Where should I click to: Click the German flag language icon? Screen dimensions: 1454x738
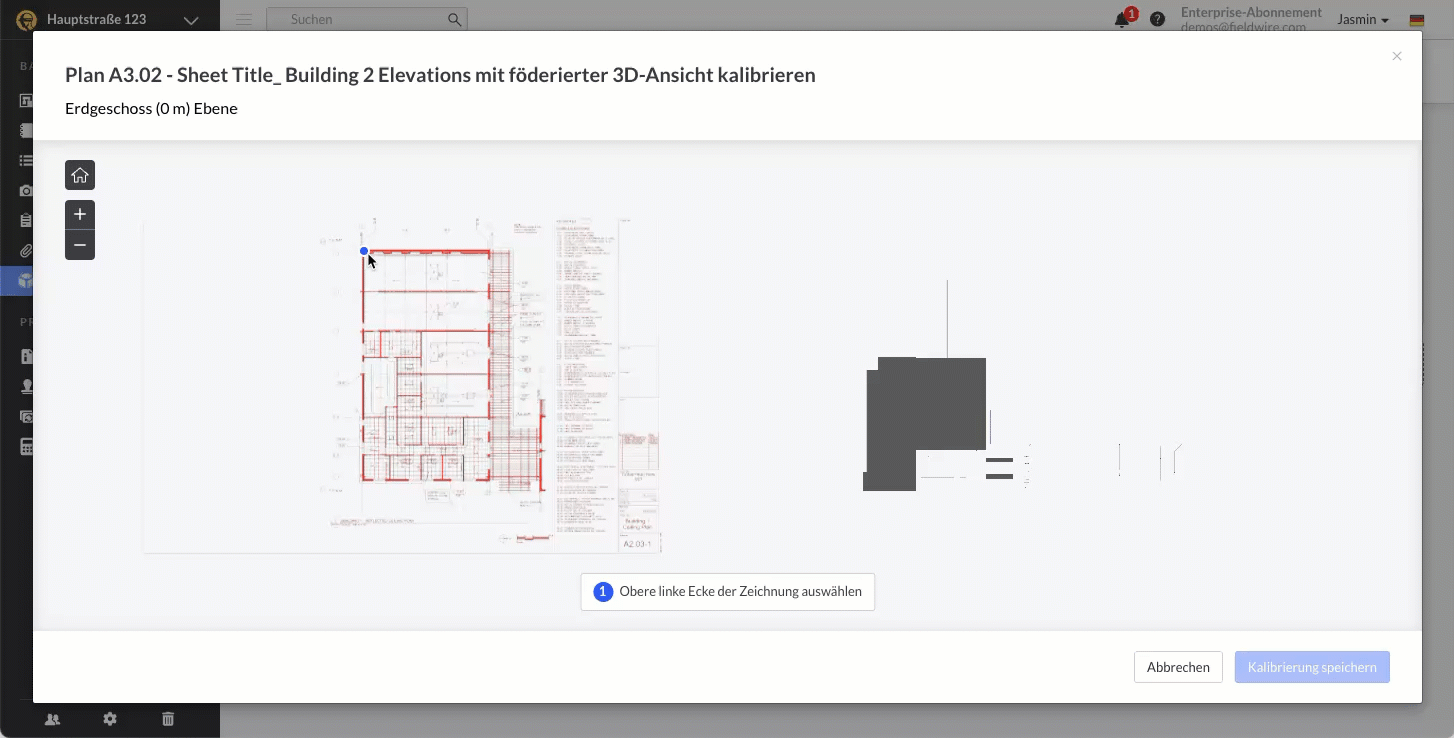(1417, 20)
